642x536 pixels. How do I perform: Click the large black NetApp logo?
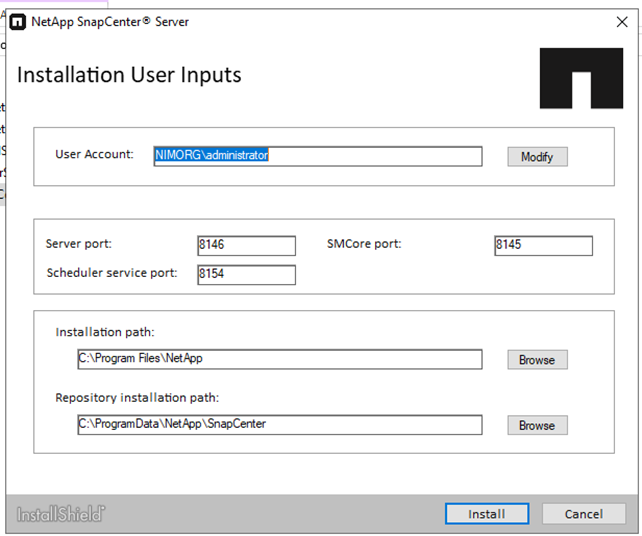[x=581, y=77]
